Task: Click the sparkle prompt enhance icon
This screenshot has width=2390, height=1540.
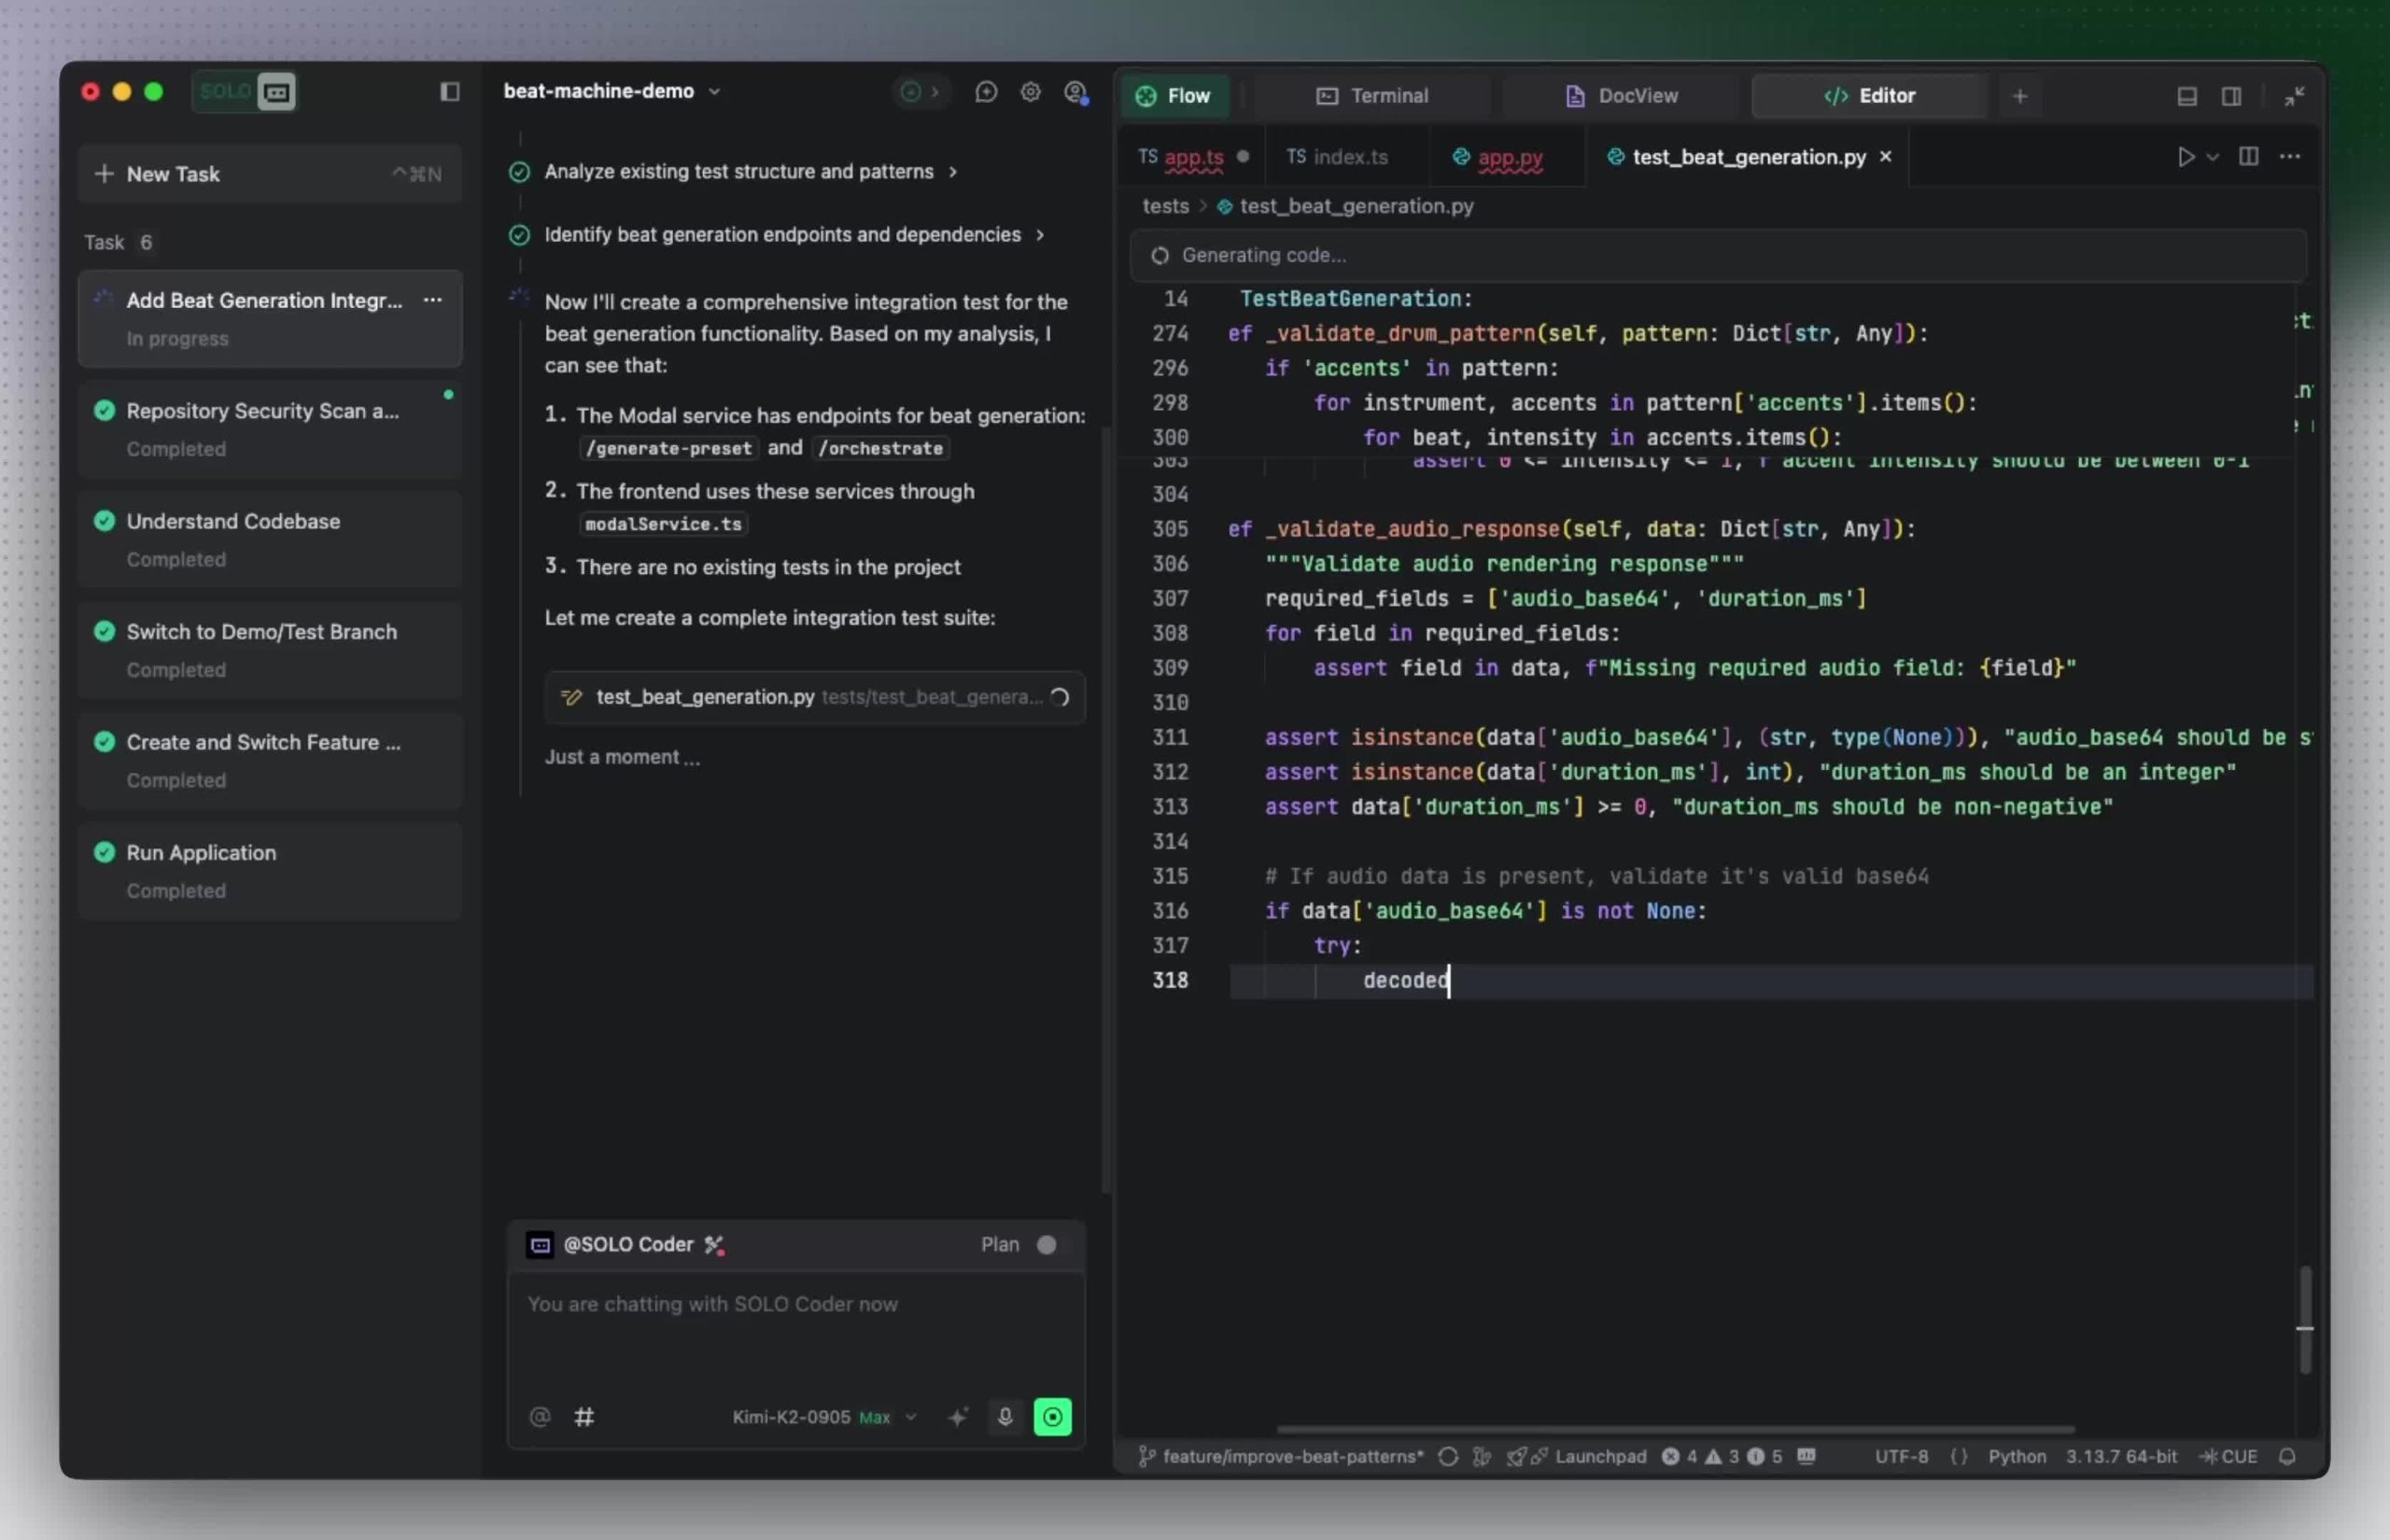Action: tap(958, 1416)
